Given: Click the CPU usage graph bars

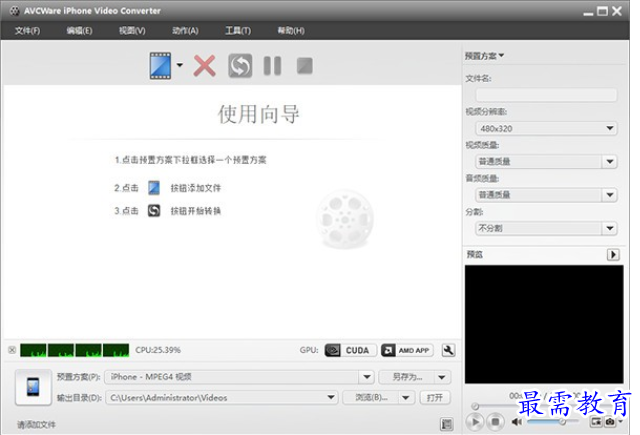Looking at the screenshot, I should point(74,350).
